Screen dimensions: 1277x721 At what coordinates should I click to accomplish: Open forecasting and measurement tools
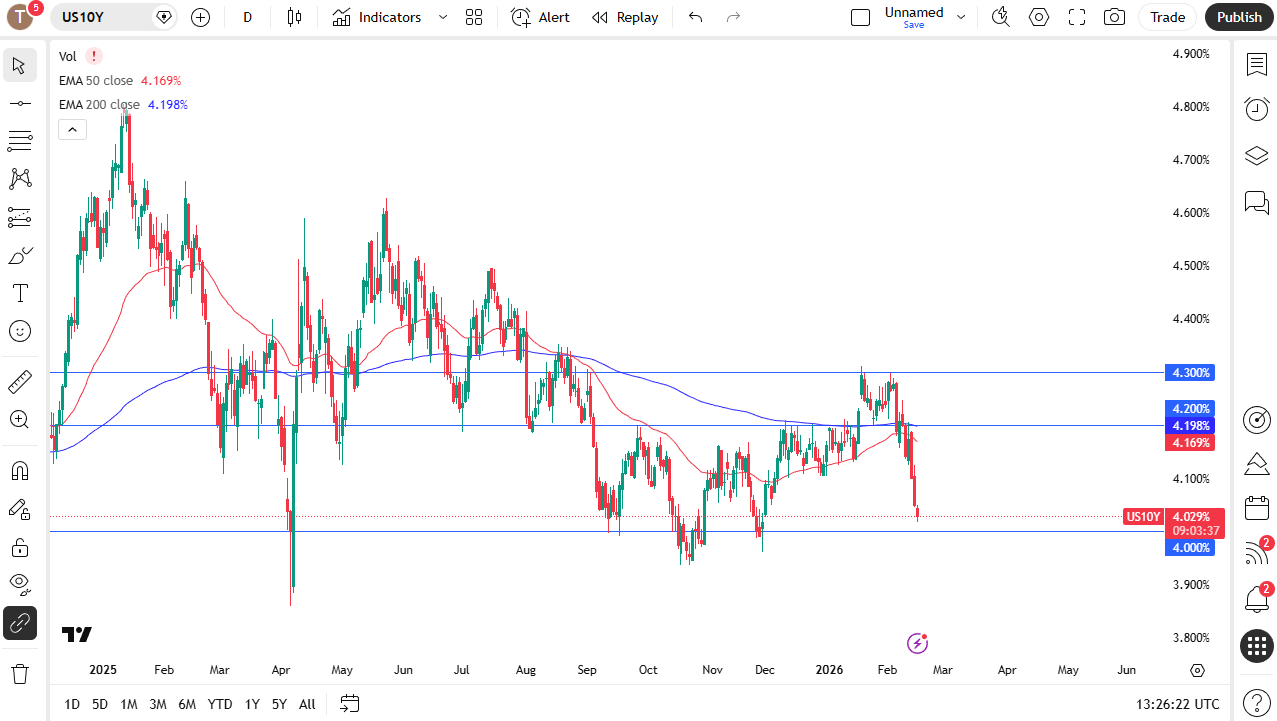coord(20,217)
